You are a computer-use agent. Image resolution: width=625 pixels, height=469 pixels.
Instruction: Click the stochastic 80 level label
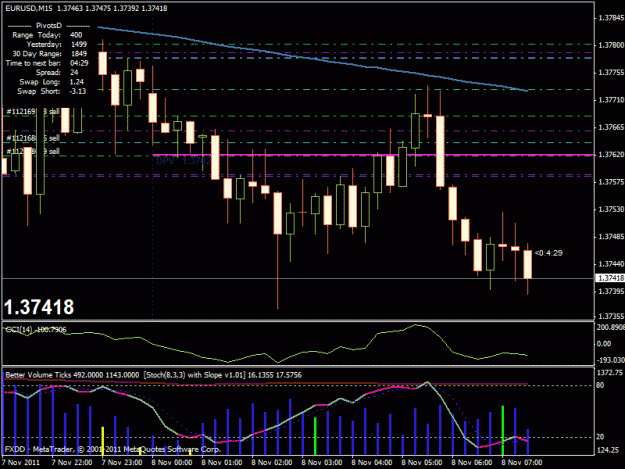click(600, 385)
